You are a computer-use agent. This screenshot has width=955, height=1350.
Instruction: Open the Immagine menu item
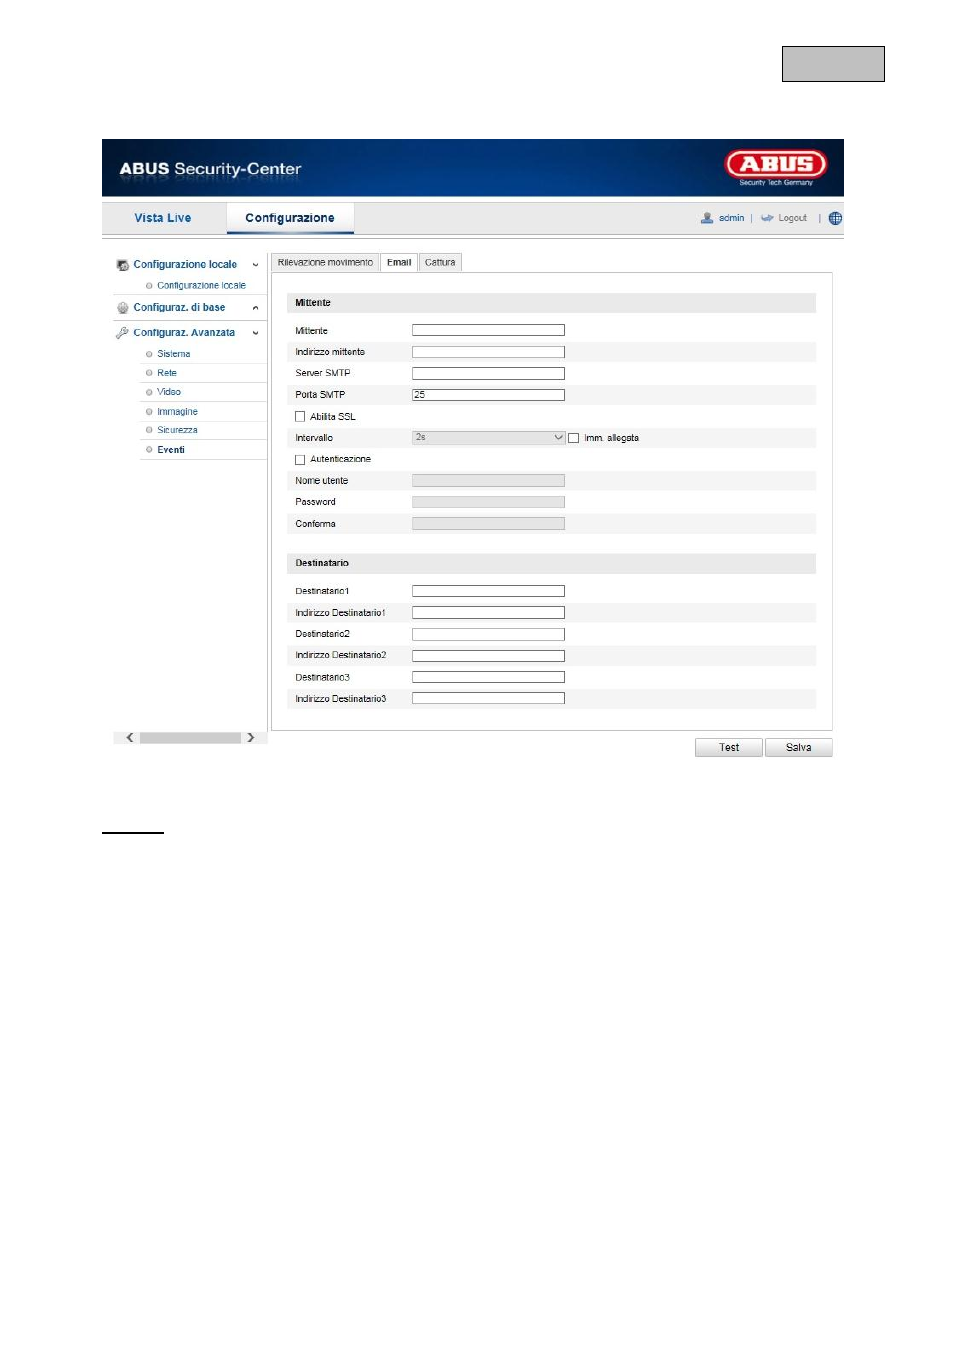tap(177, 412)
